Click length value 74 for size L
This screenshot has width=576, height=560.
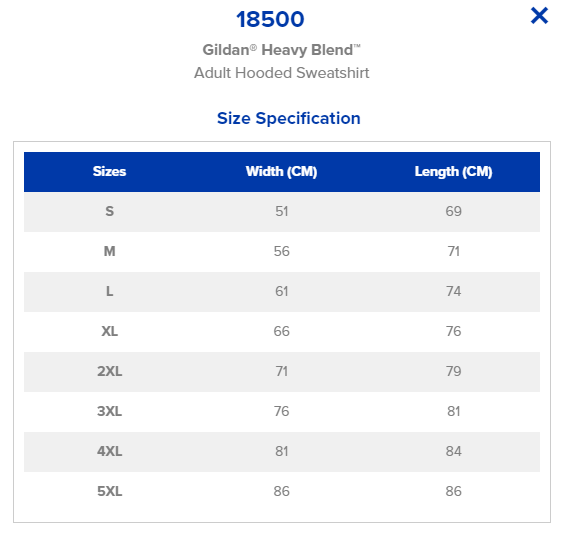453,291
